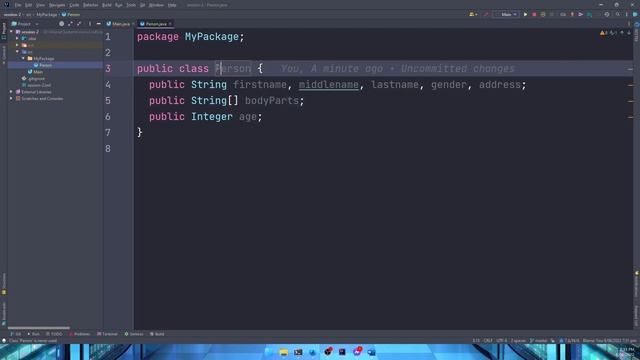
Task: Click the Windows Start button on taskbar
Action: point(269,352)
